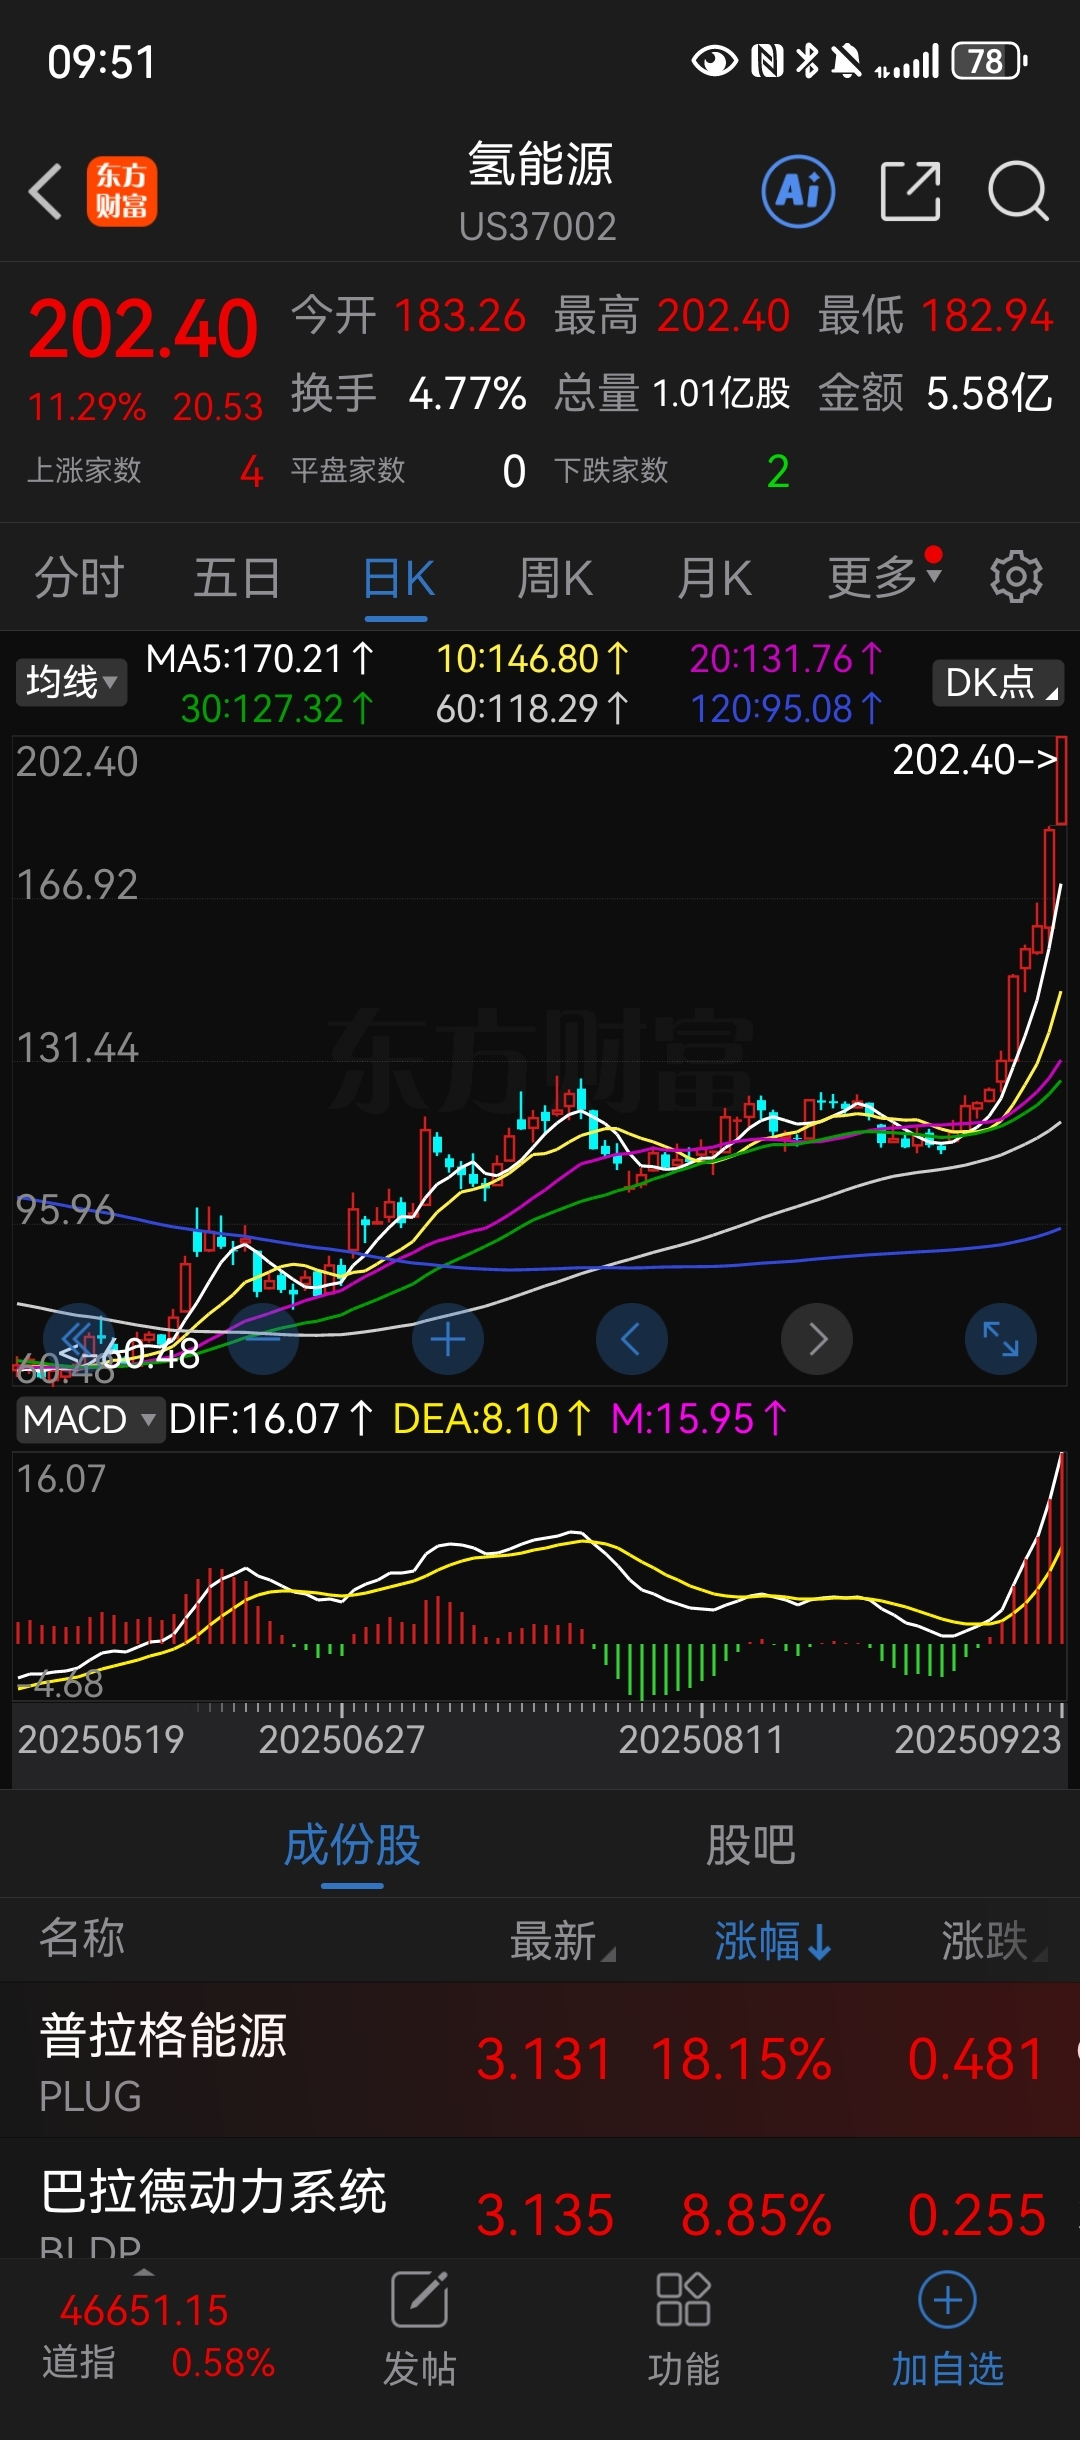1080x2440 pixels.
Task: Tap the 氢能源 US37002 title
Action: pyautogui.click(x=539, y=191)
